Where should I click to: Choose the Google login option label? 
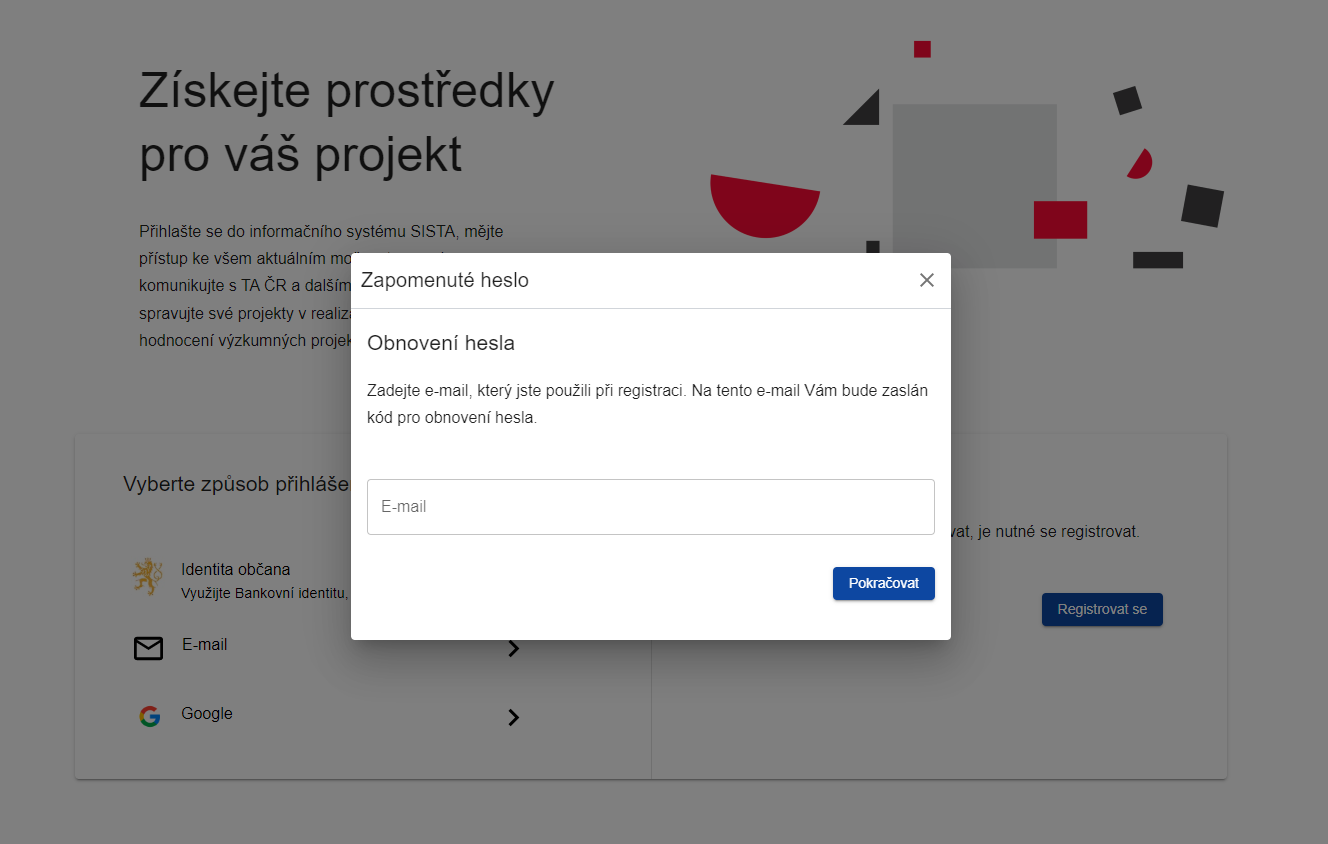point(207,714)
